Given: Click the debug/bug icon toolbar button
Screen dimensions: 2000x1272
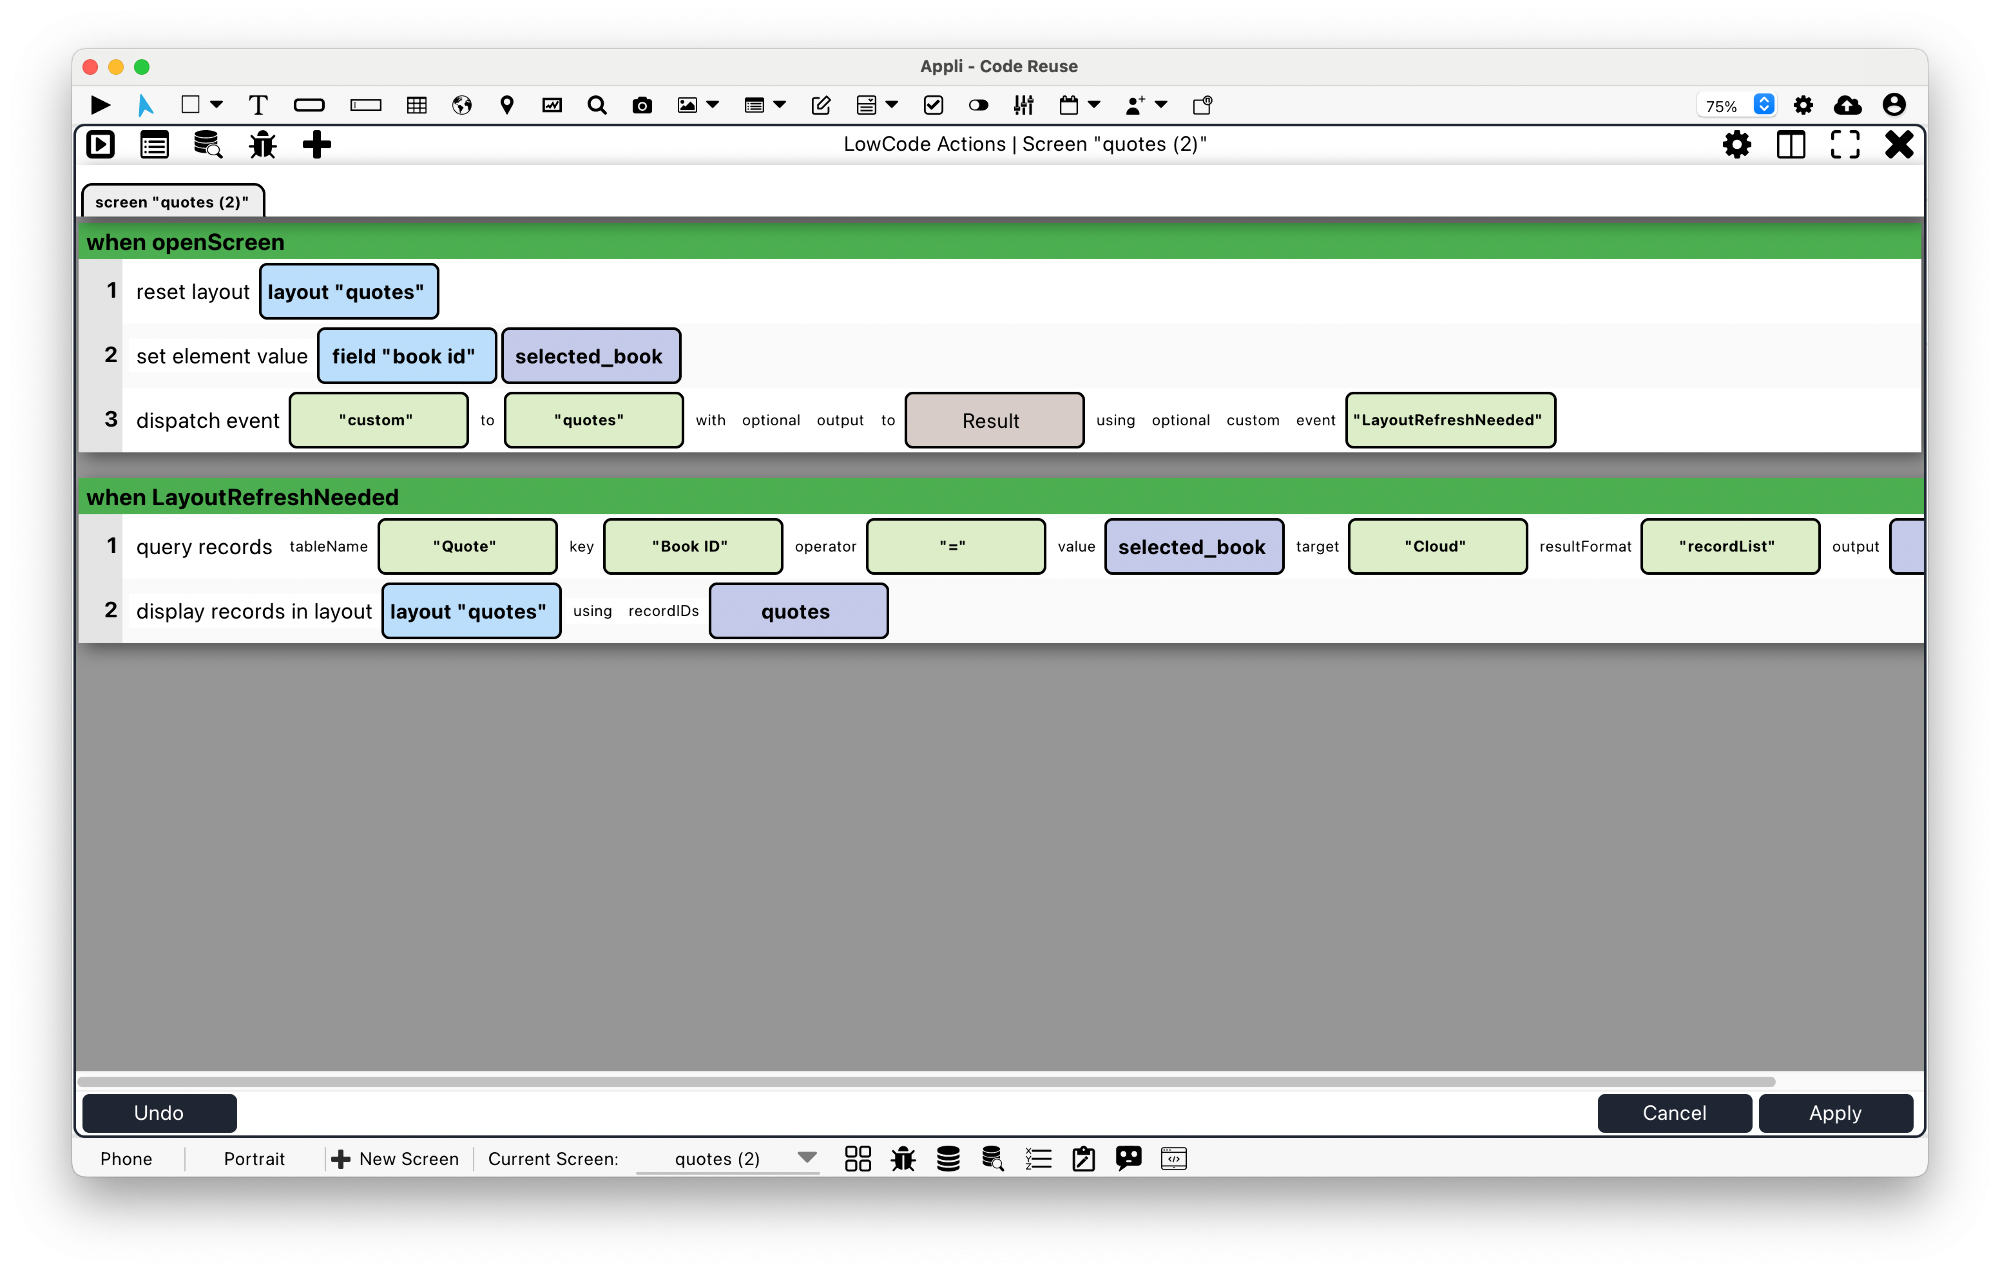Looking at the screenshot, I should [x=264, y=144].
